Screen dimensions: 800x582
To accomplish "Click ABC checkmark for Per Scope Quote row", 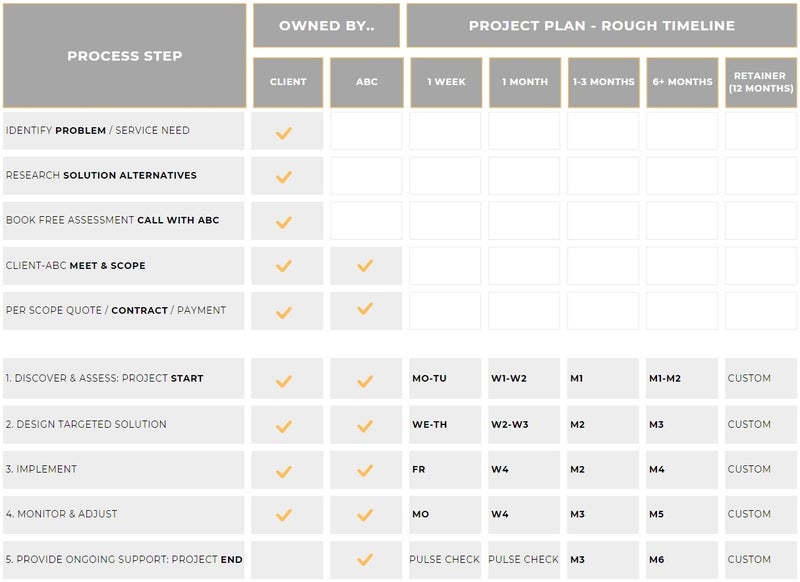I will click(x=365, y=310).
